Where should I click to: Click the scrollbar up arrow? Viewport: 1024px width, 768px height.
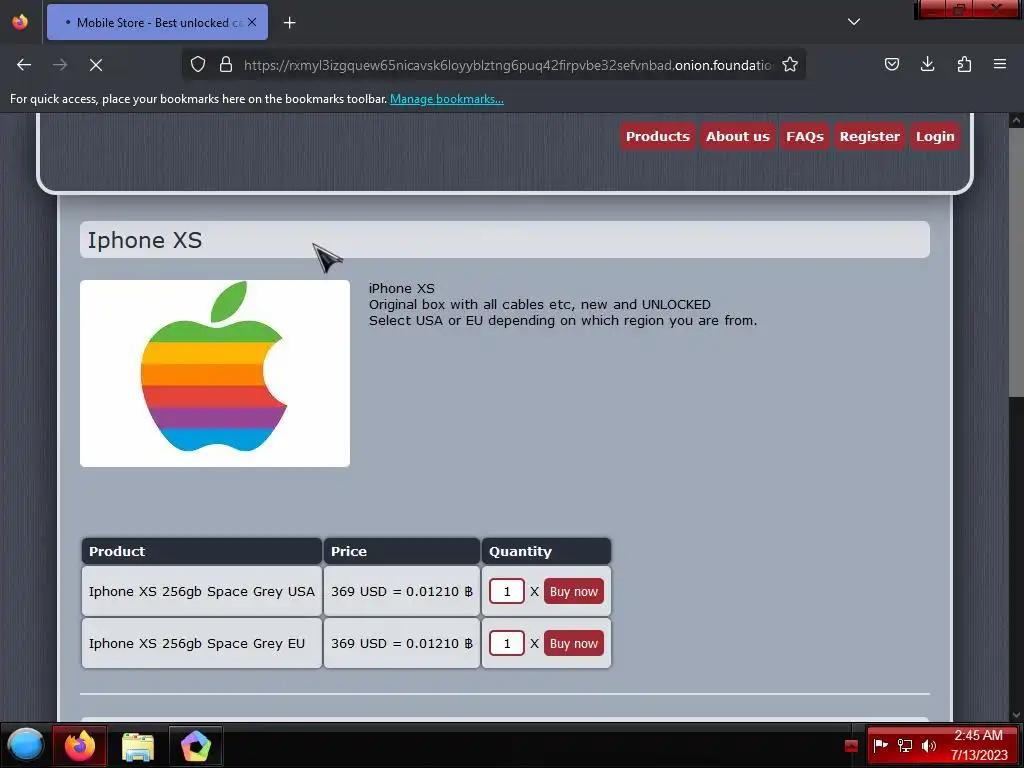[1016, 120]
